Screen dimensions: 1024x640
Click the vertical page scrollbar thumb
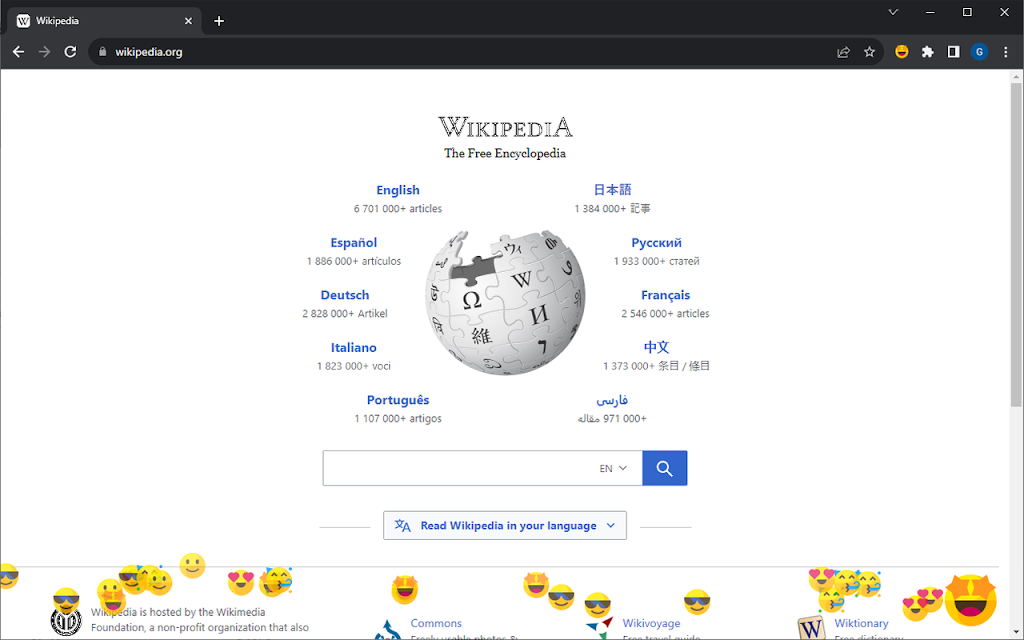click(x=1016, y=245)
